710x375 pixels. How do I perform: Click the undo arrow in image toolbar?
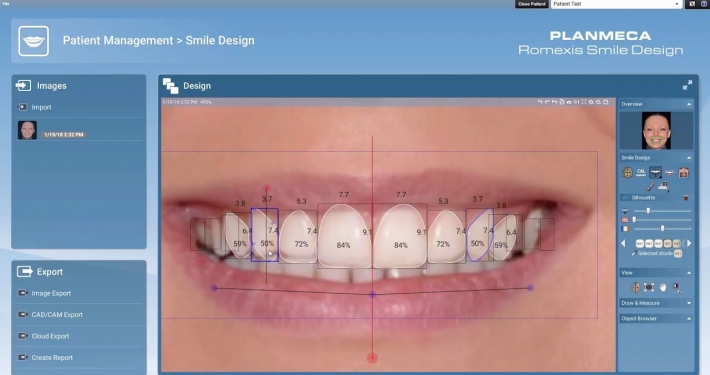pyautogui.click(x=540, y=102)
